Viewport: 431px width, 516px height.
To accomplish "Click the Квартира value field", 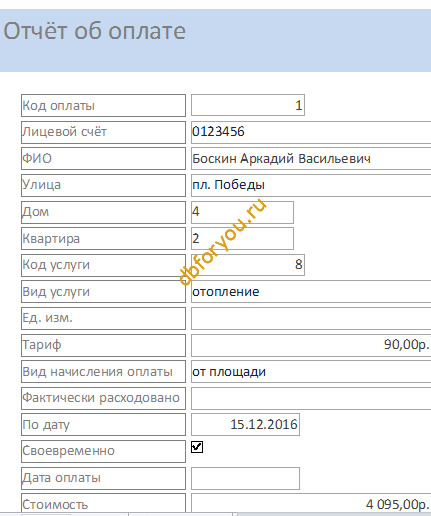I will tap(242, 239).
